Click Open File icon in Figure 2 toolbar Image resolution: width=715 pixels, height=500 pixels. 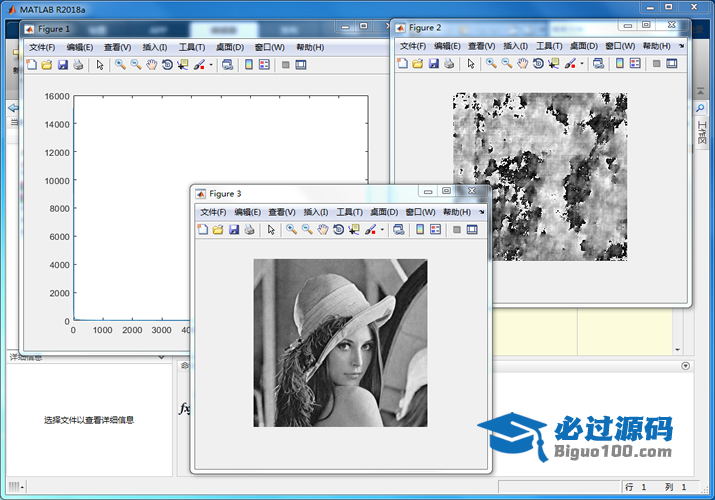pyautogui.click(x=418, y=63)
